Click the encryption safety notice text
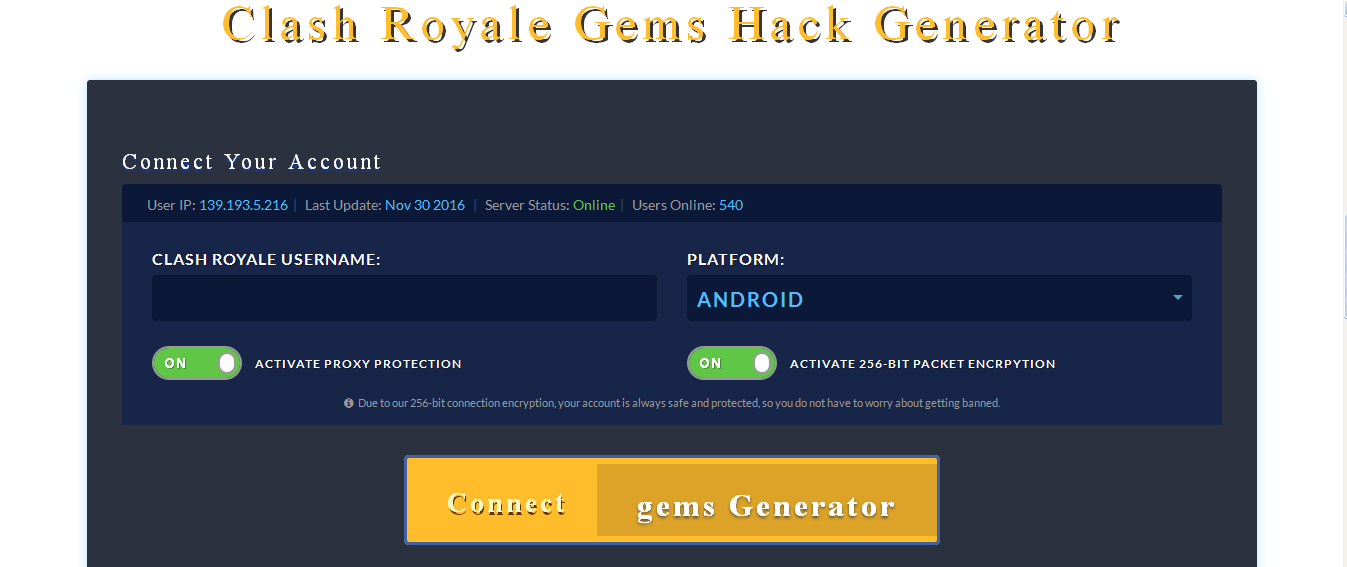Screen dimensions: 1347x567 pyautogui.click(x=679, y=403)
